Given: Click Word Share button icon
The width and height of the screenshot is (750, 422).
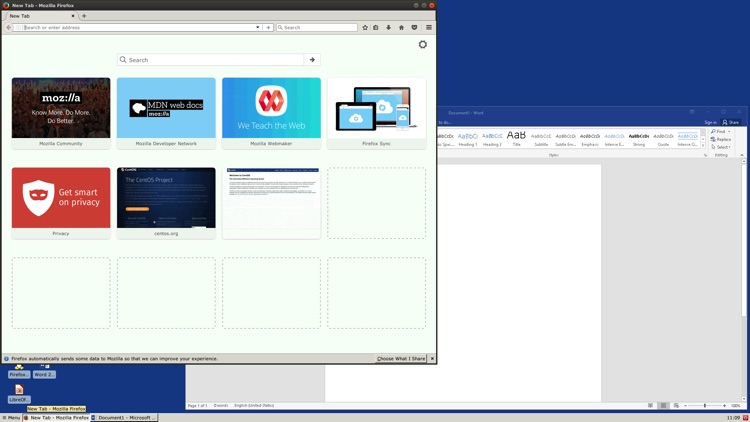Looking at the screenshot, I should click(x=730, y=122).
